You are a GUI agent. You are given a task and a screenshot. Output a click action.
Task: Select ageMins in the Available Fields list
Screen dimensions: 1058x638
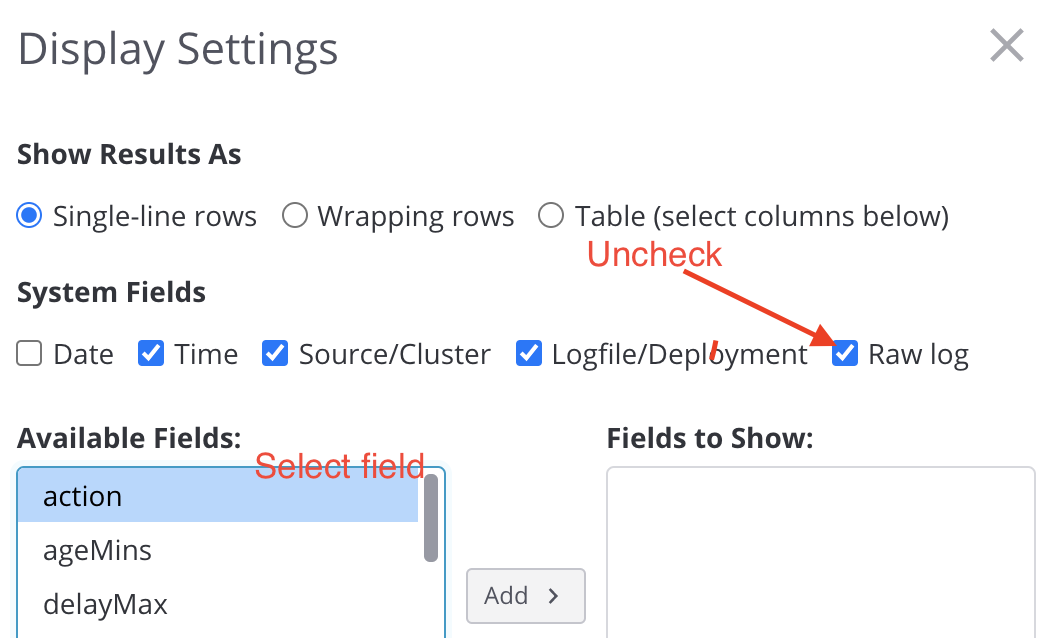[x=218, y=550]
